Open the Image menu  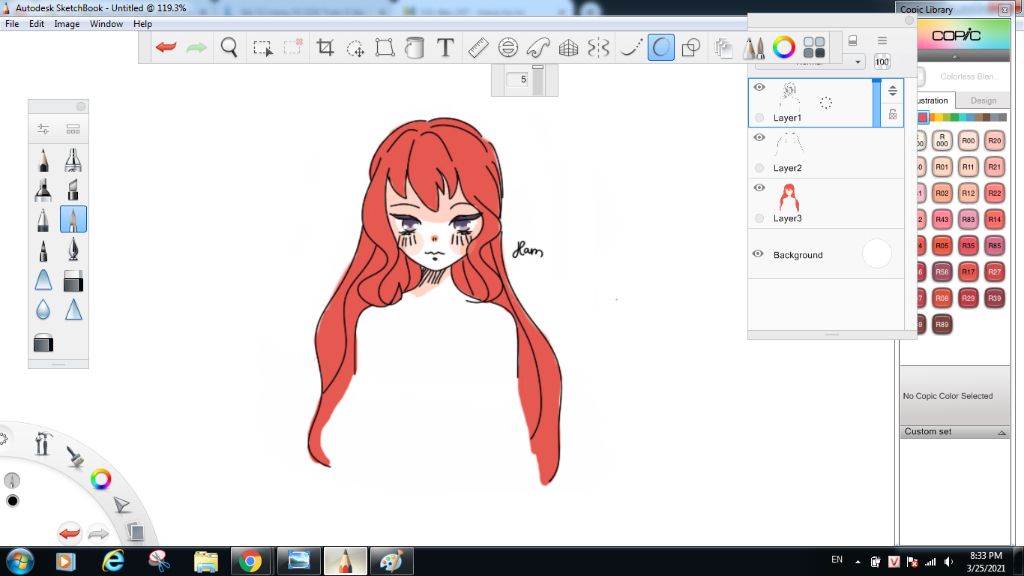tap(67, 24)
